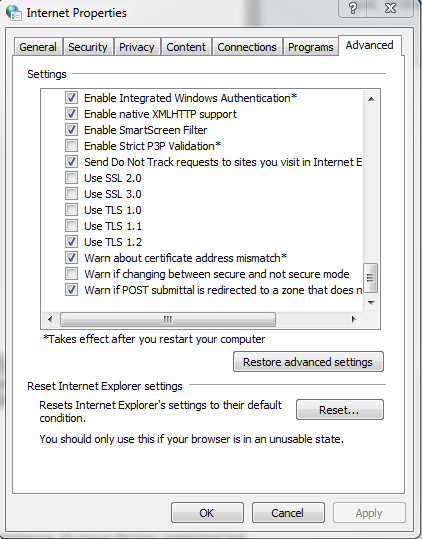
Task: Click the horizontal scroll left arrow
Action: [50, 319]
